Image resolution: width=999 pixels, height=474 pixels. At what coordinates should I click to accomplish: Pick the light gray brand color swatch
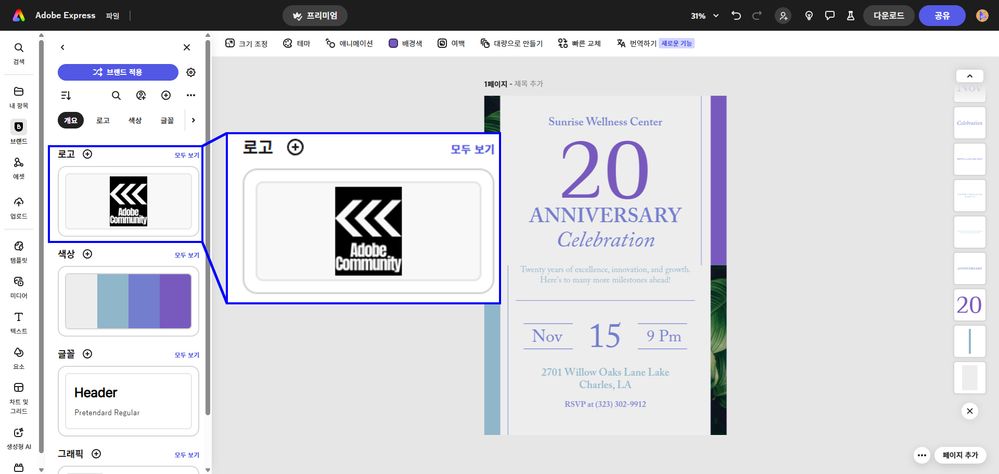tap(81, 301)
